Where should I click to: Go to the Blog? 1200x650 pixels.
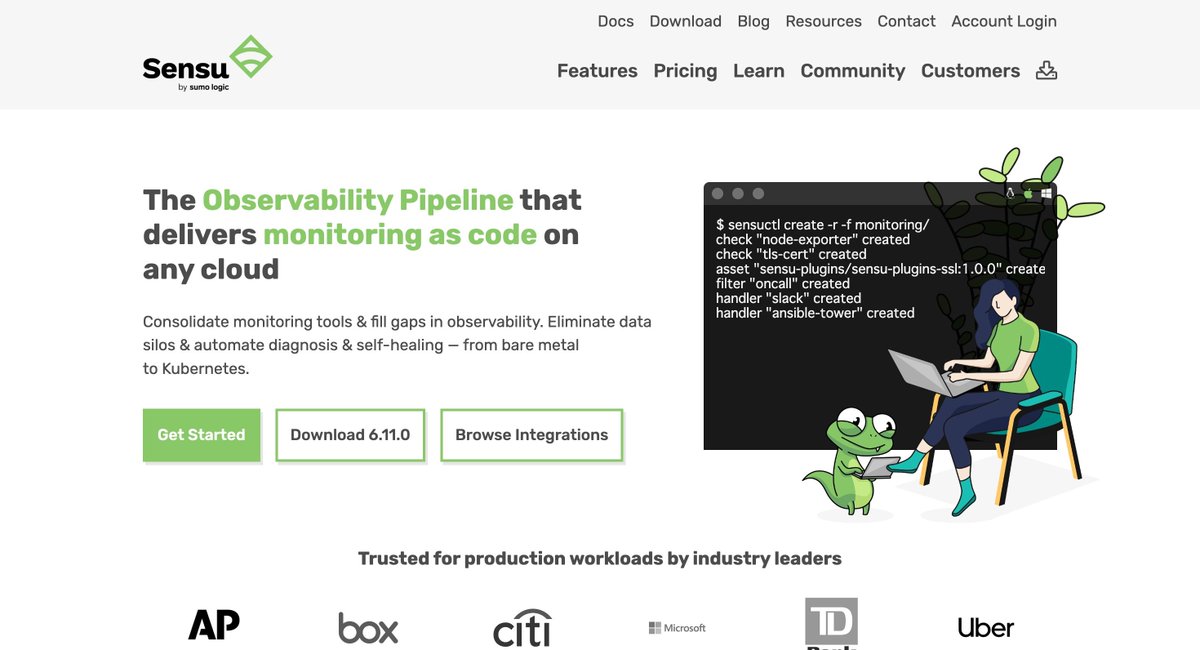point(754,21)
